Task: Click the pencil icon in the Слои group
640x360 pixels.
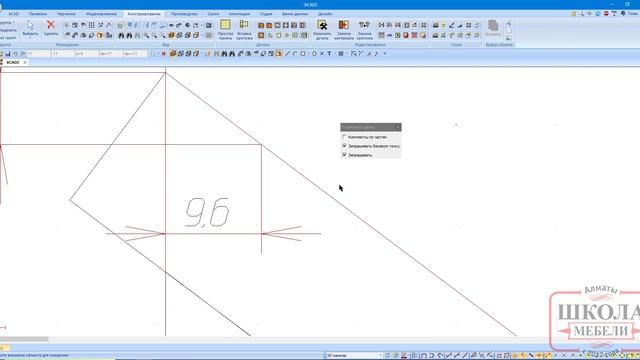Action: (x=452, y=25)
